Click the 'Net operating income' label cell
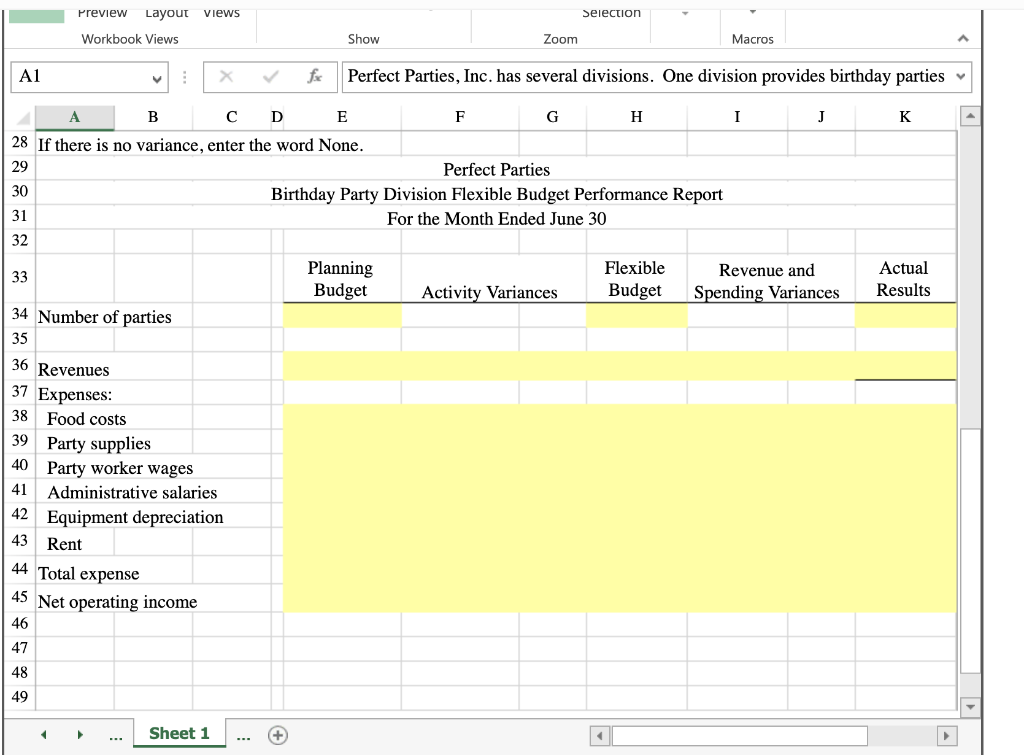The height and width of the screenshot is (755, 1024). [118, 602]
